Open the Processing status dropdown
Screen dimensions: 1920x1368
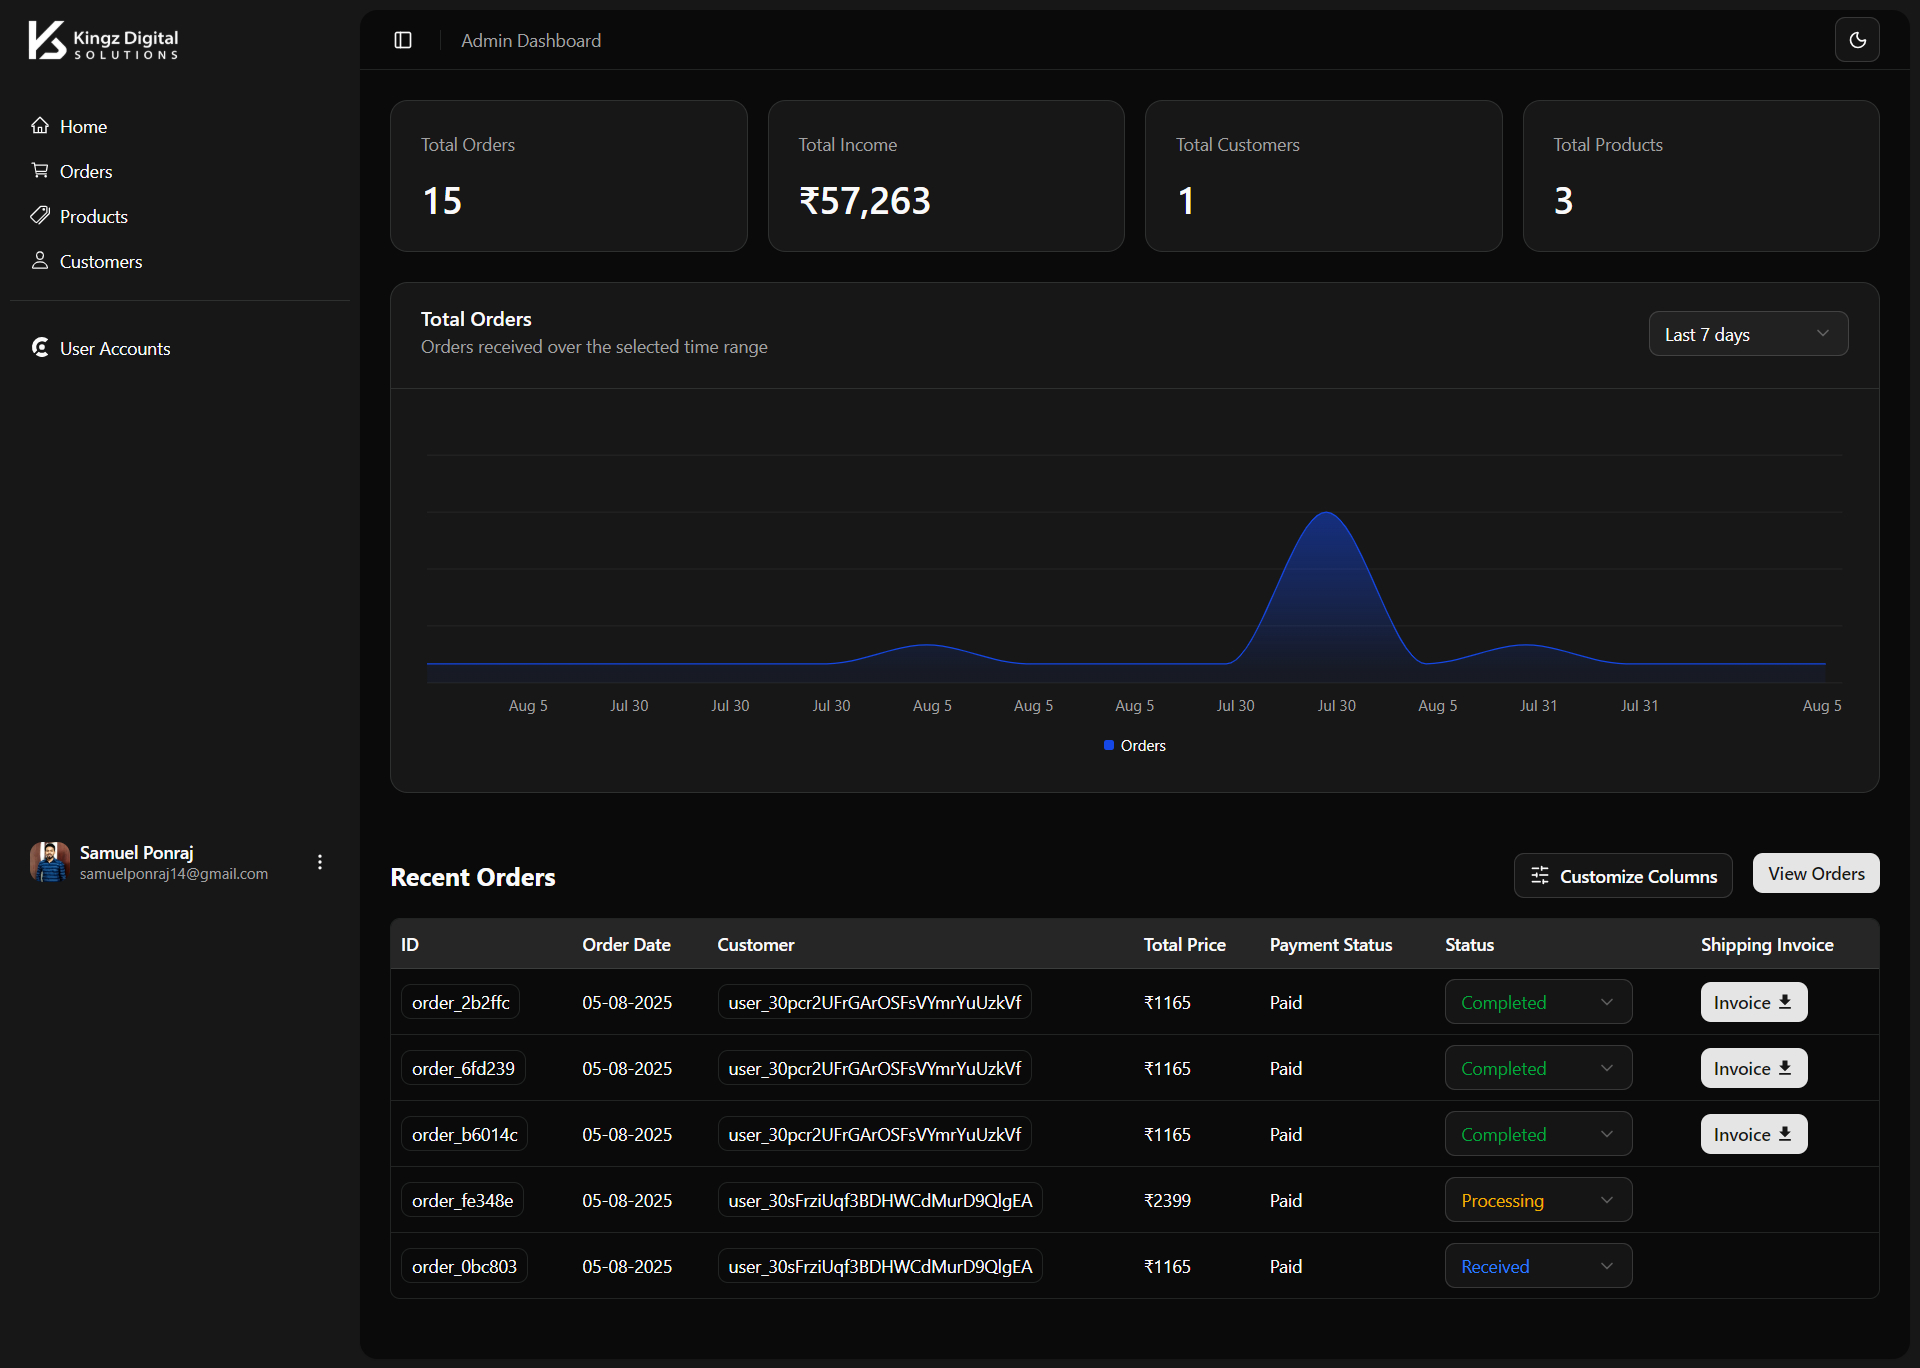pos(1537,1200)
